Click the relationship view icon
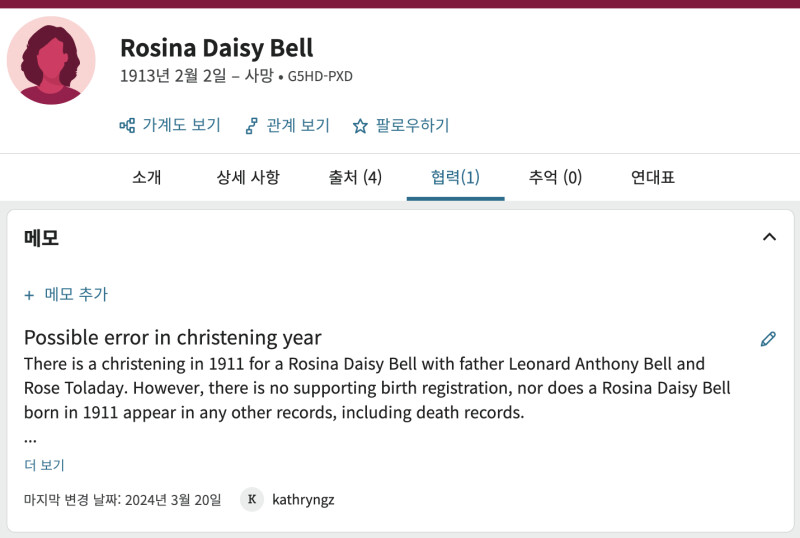800x538 pixels. pyautogui.click(x=252, y=126)
